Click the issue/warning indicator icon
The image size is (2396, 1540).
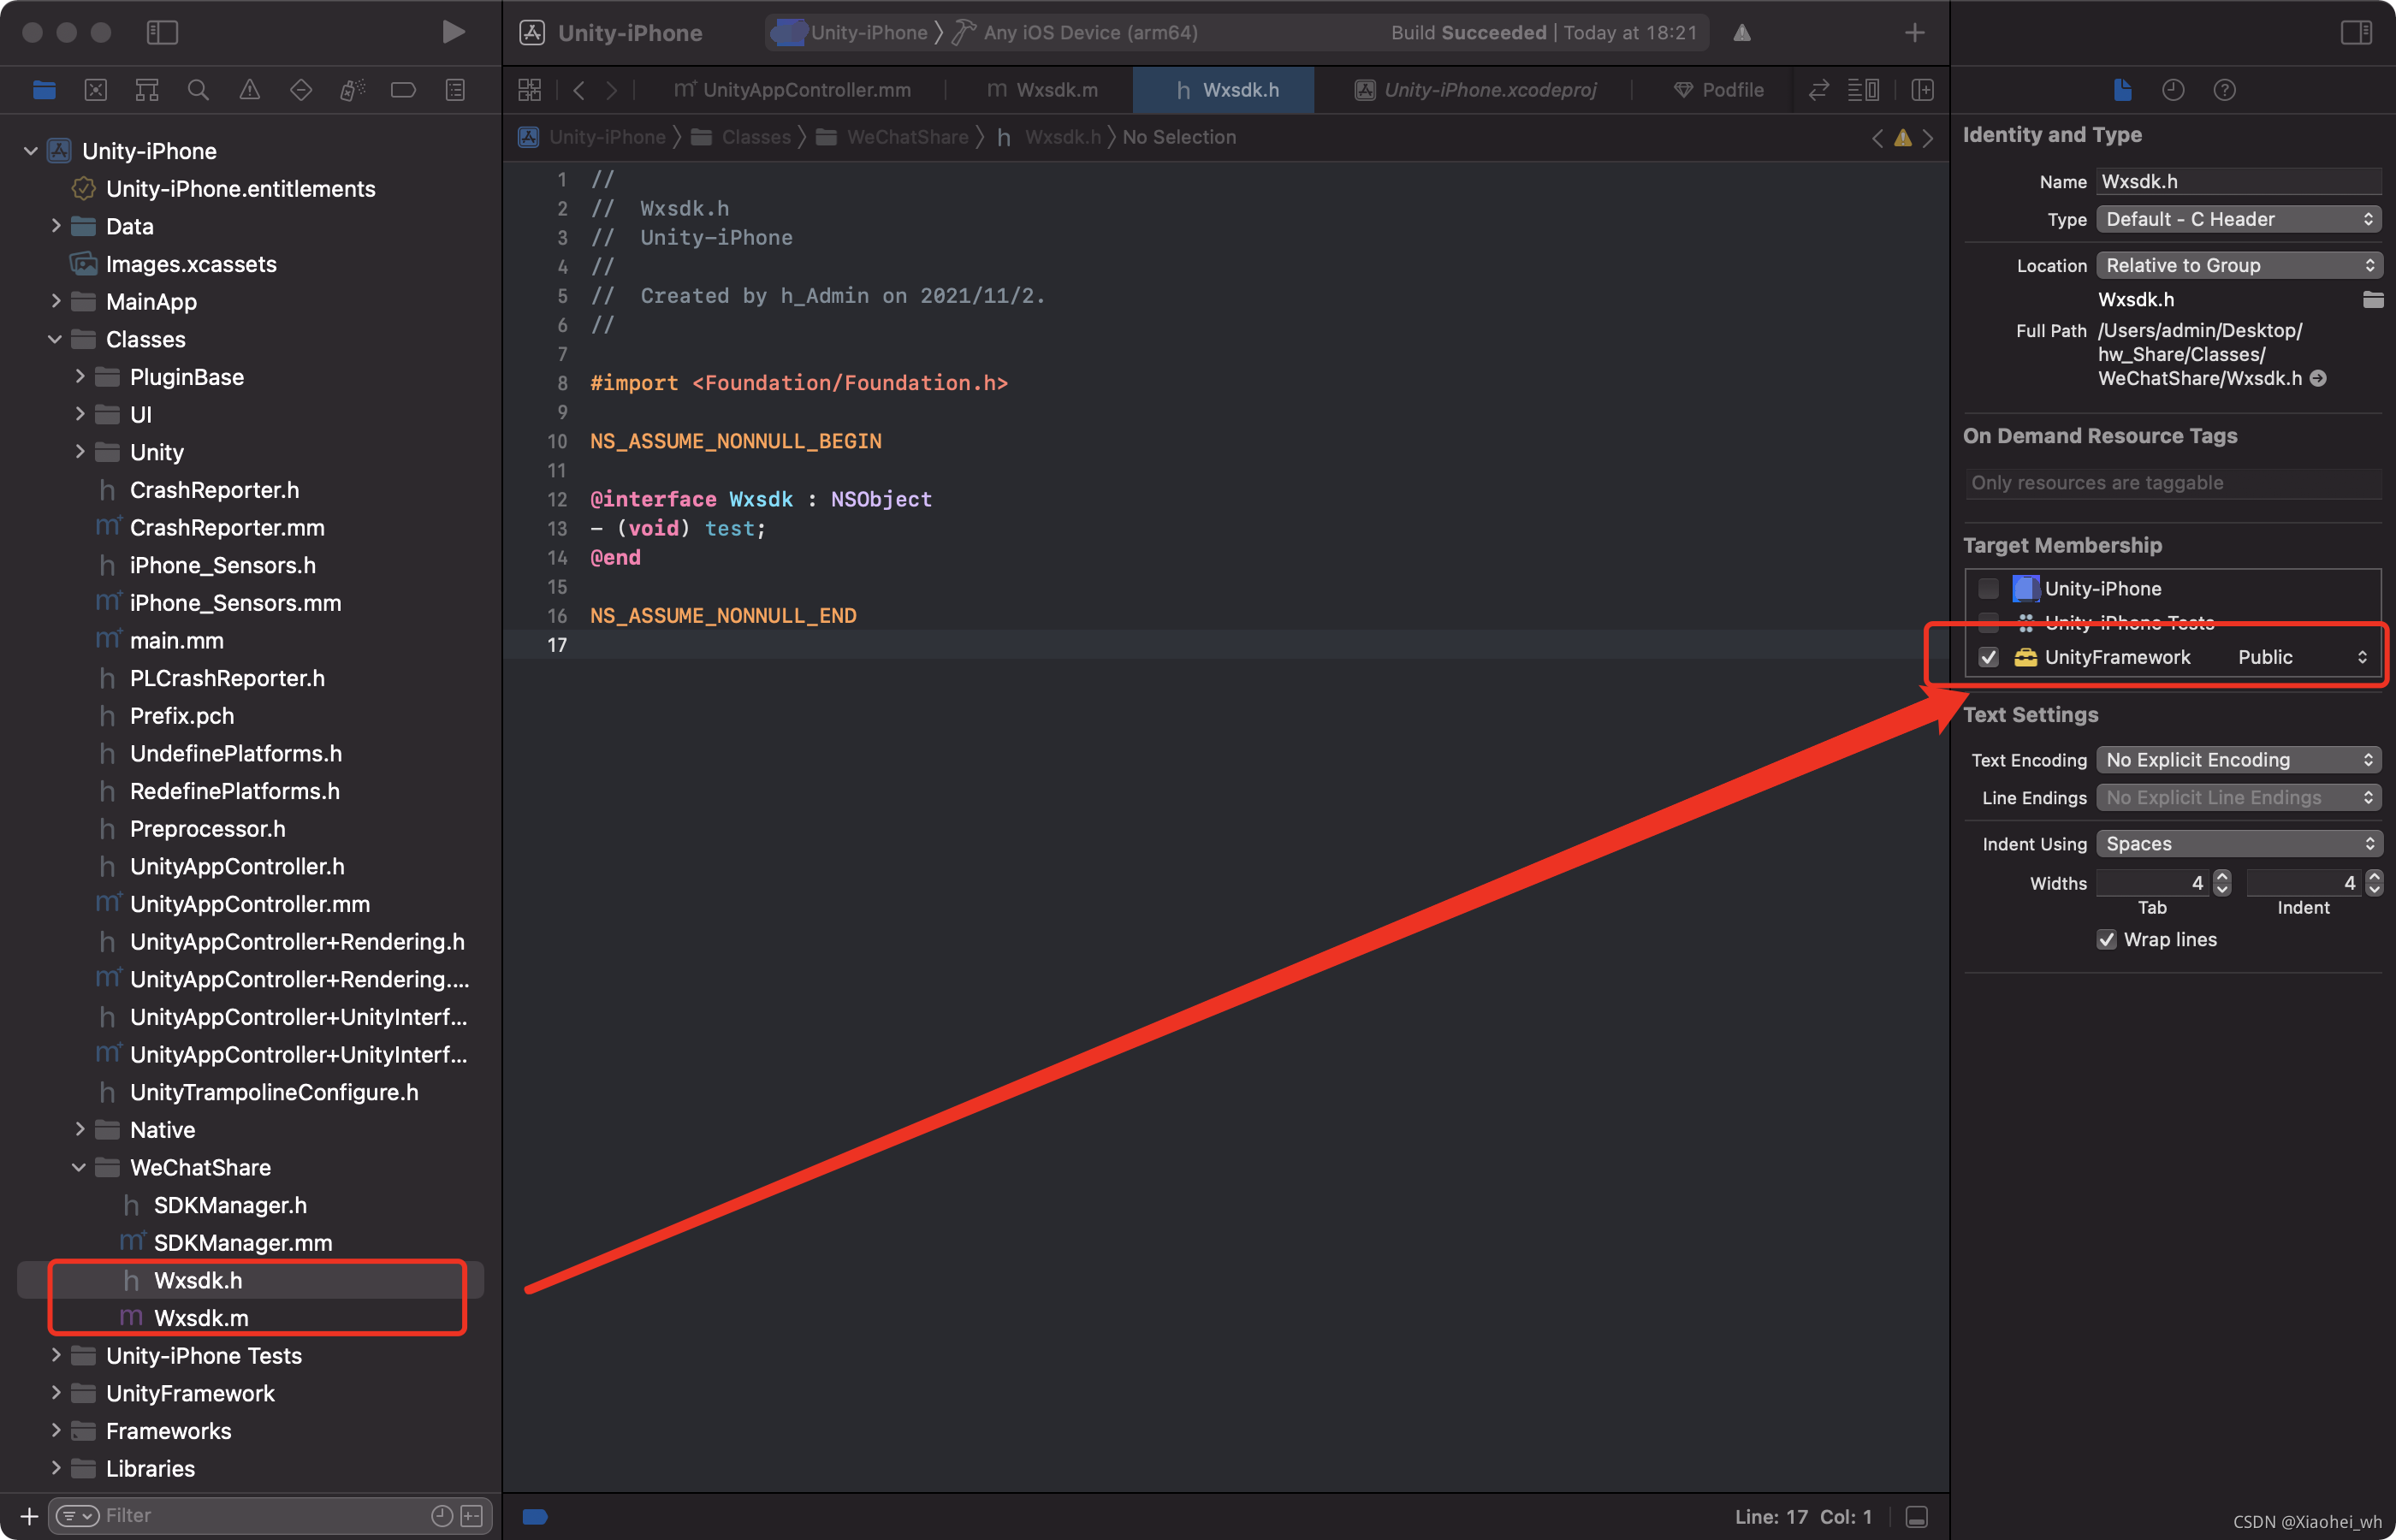click(1901, 138)
